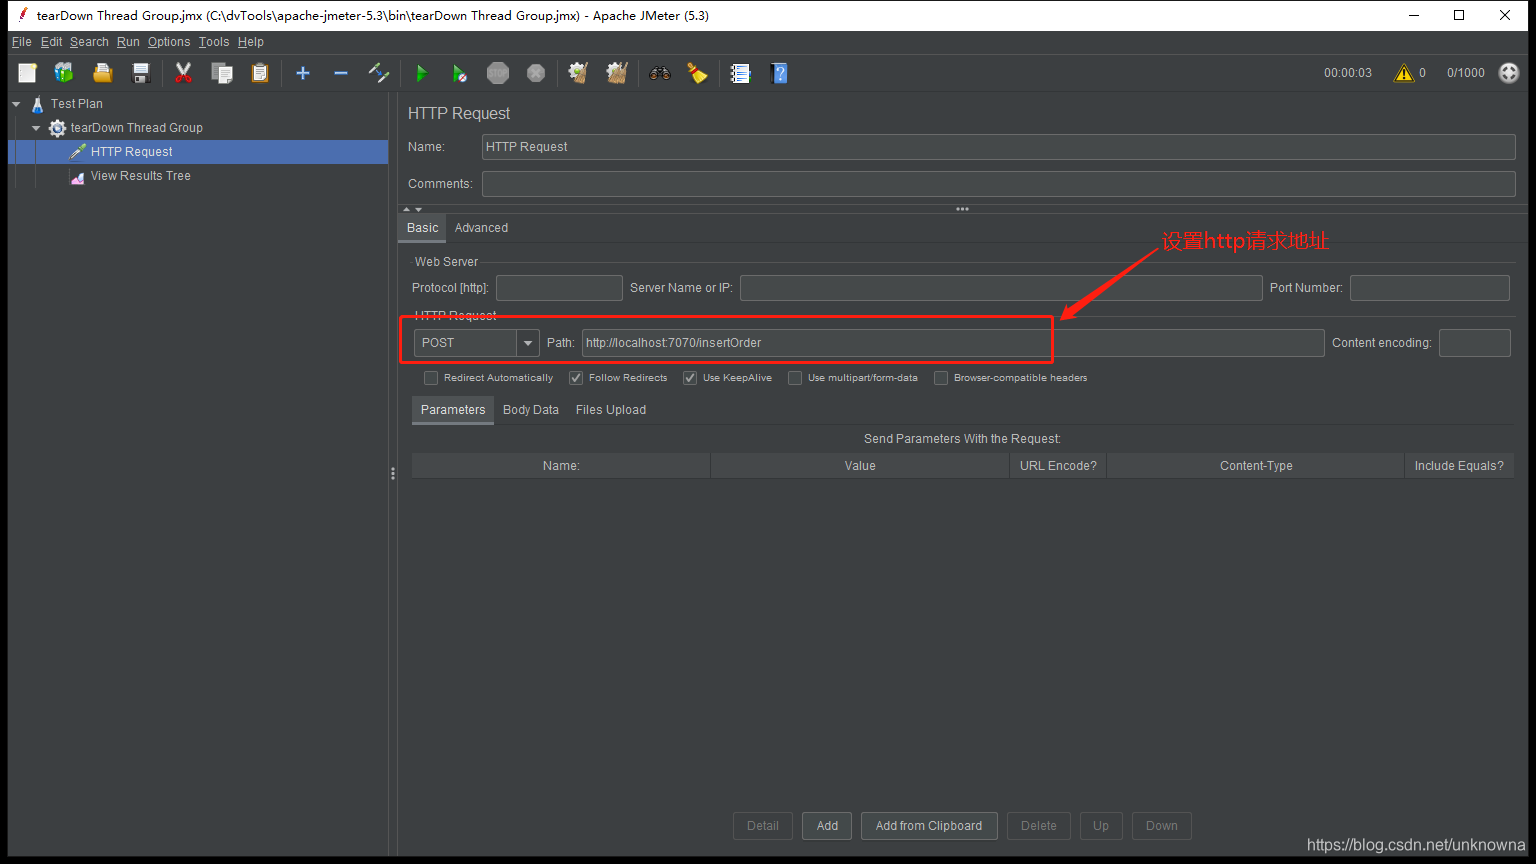This screenshot has width=1536, height=864.
Task: Click the Toggle enable/disable toolbar icon
Action: pyautogui.click(x=379, y=73)
